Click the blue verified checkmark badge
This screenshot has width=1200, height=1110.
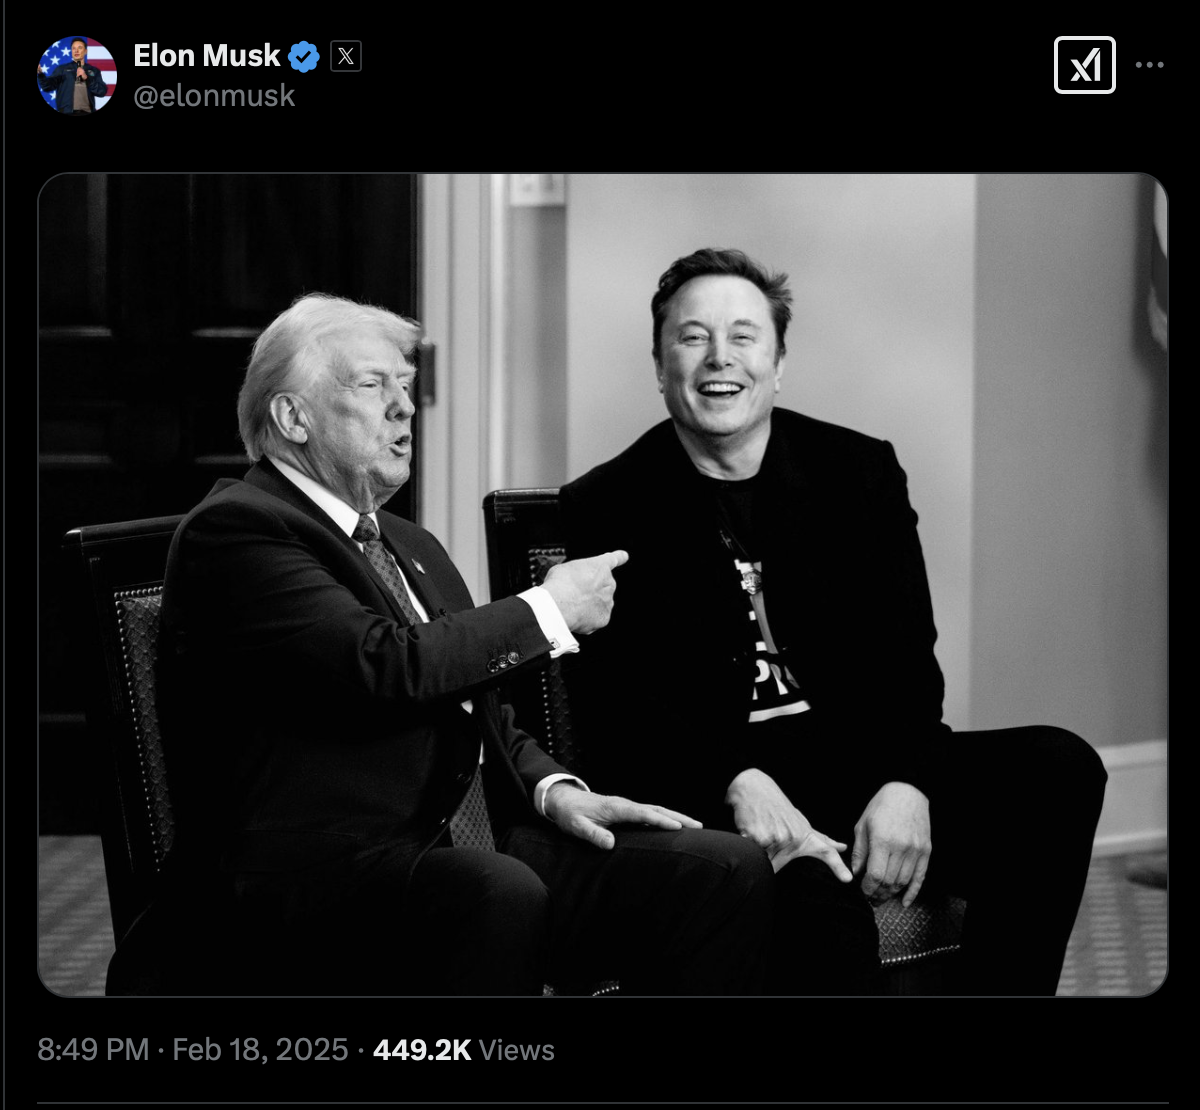click(x=304, y=57)
